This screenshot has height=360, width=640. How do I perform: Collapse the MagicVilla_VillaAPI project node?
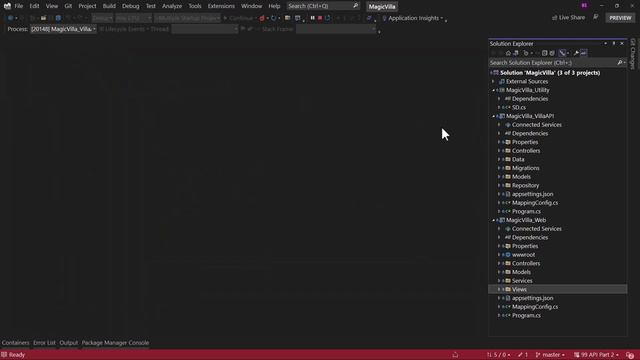[x=493, y=116]
